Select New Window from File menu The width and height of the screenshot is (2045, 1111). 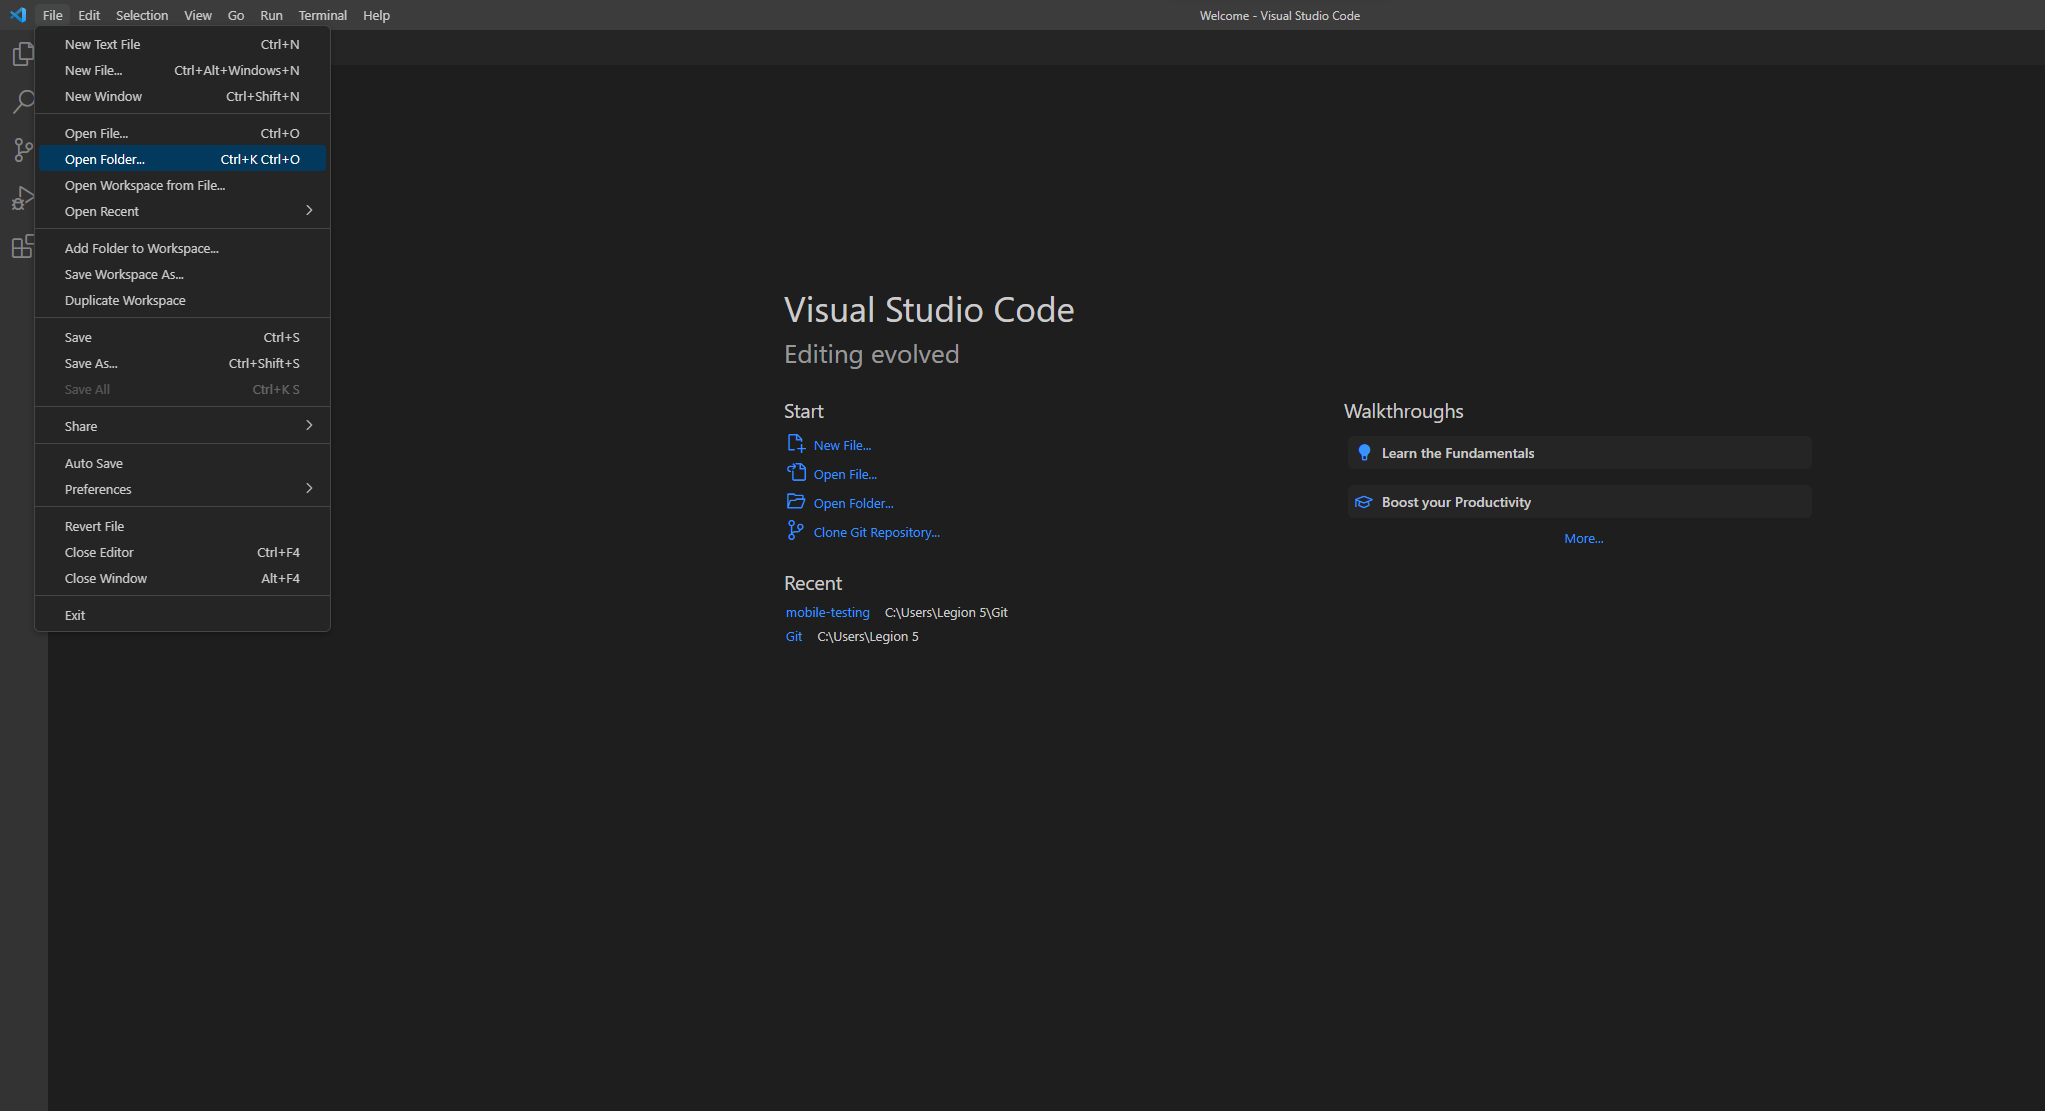(x=103, y=96)
